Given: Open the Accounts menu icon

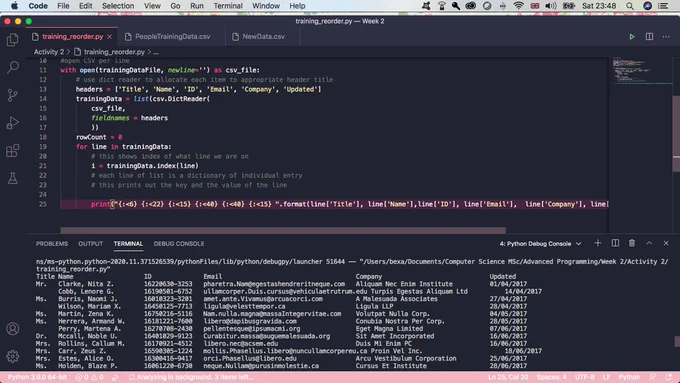Looking at the screenshot, I should click(13, 329).
